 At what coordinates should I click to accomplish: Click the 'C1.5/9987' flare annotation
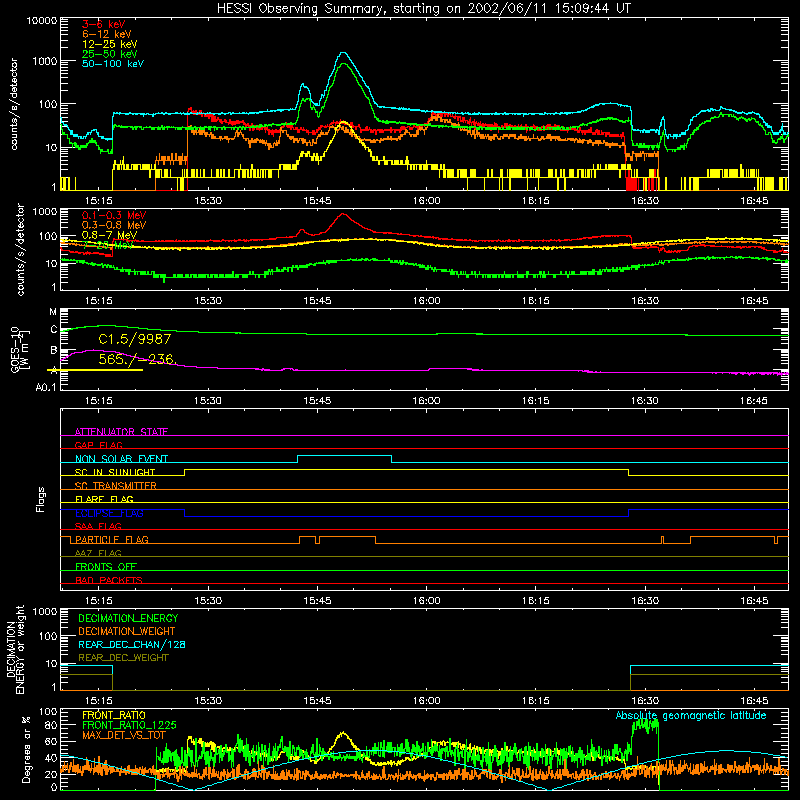(135, 339)
